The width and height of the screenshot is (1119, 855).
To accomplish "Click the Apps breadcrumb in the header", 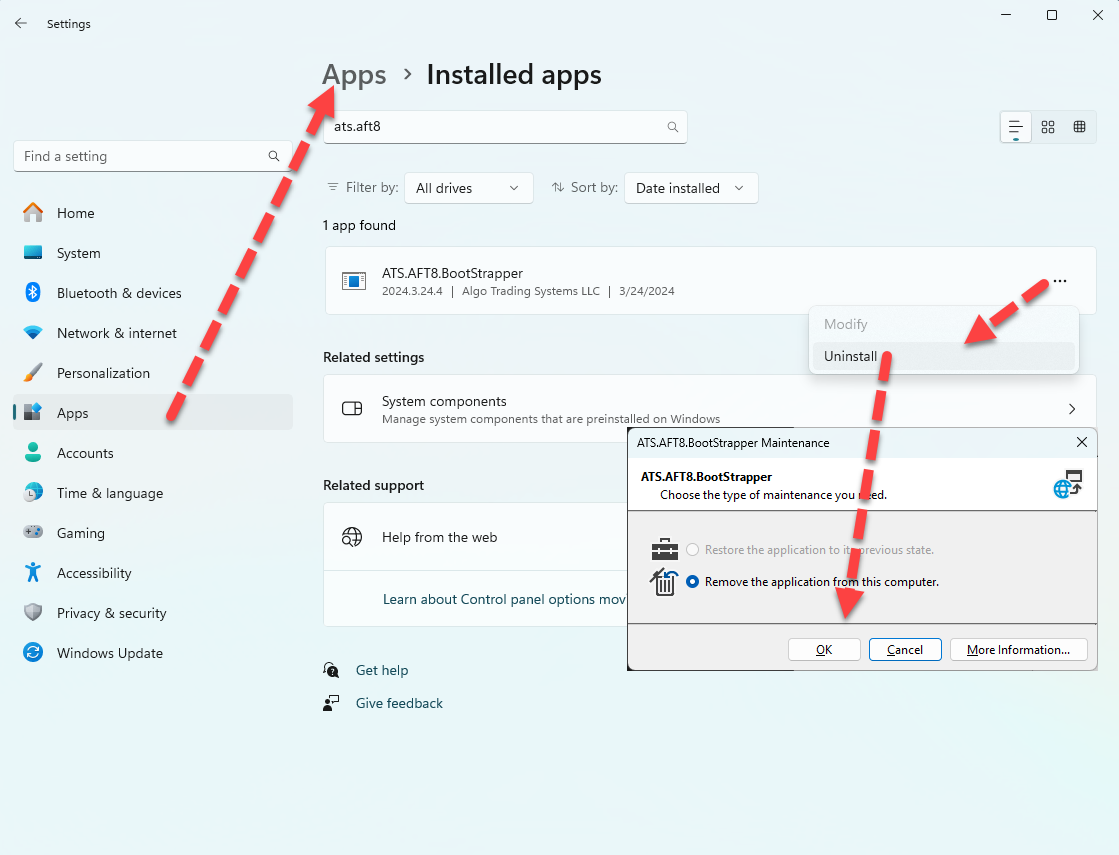I will pyautogui.click(x=354, y=75).
